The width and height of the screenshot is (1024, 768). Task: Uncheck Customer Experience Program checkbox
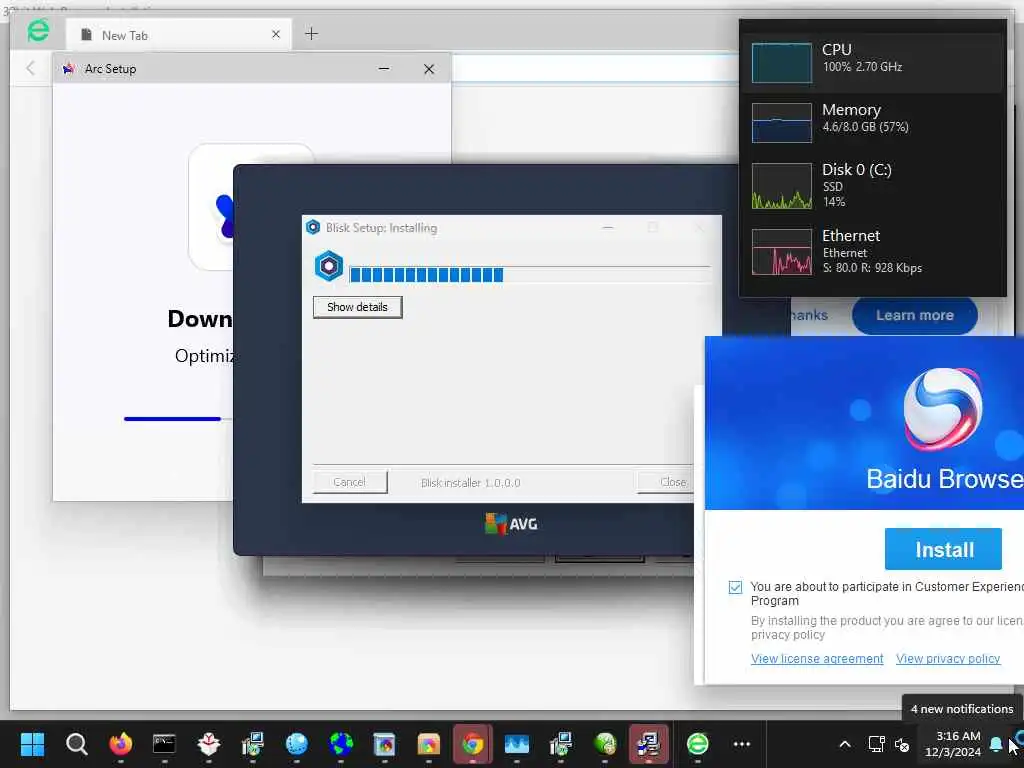coord(735,587)
